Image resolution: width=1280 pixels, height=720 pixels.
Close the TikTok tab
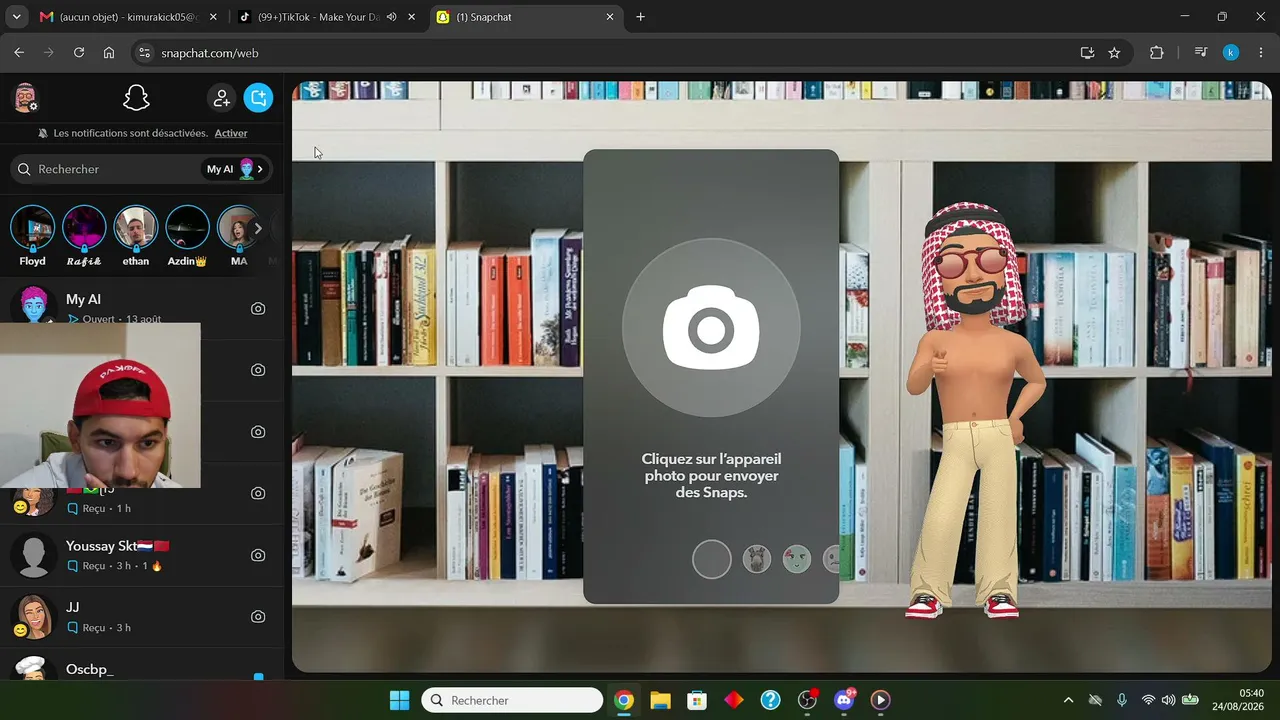coord(411,17)
